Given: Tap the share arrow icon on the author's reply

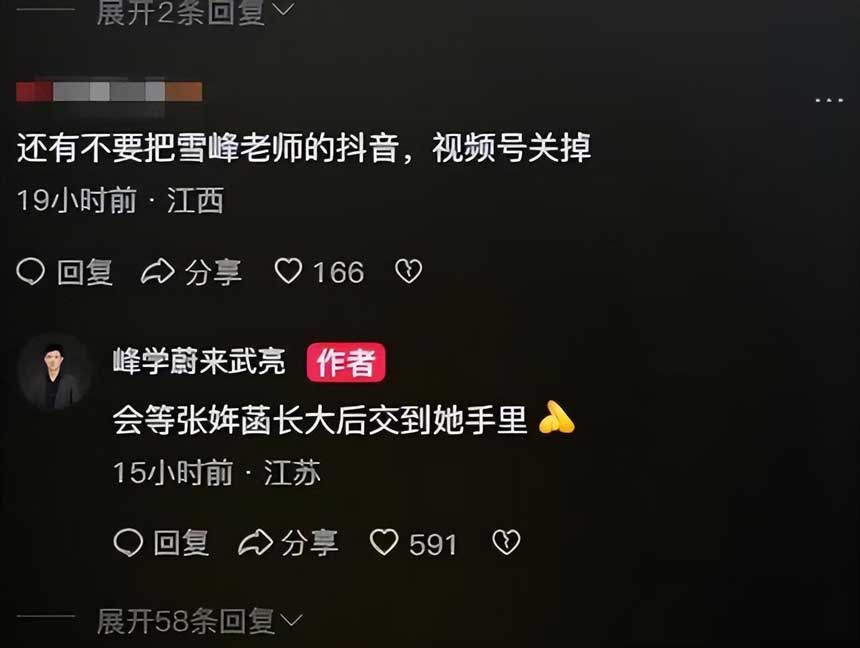Looking at the screenshot, I should coord(255,543).
